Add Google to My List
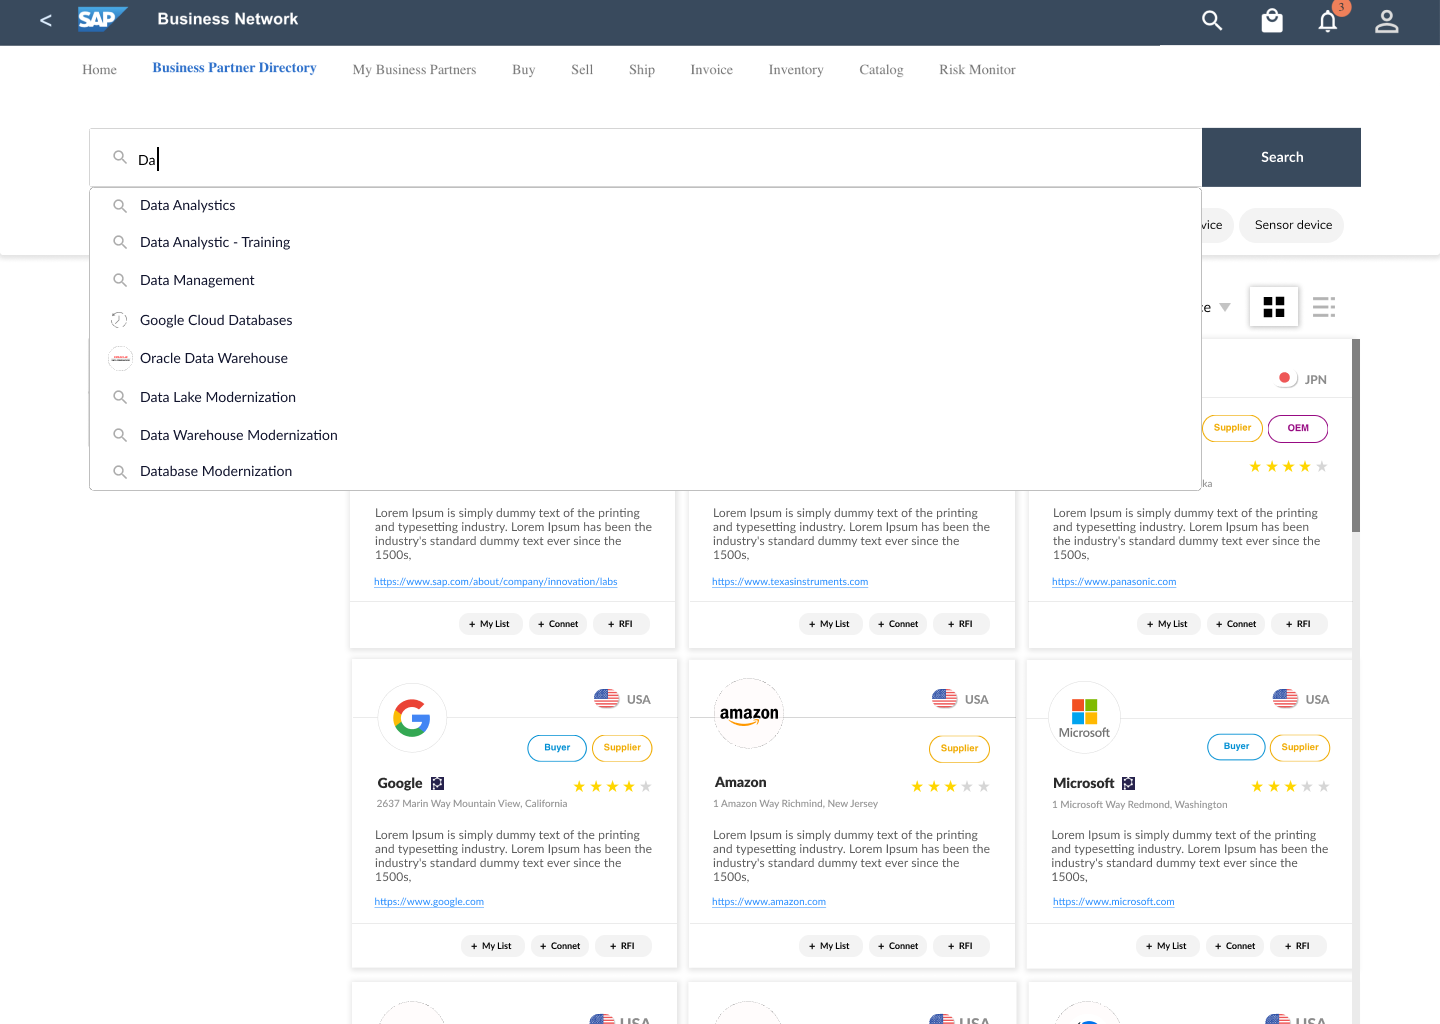 (492, 946)
